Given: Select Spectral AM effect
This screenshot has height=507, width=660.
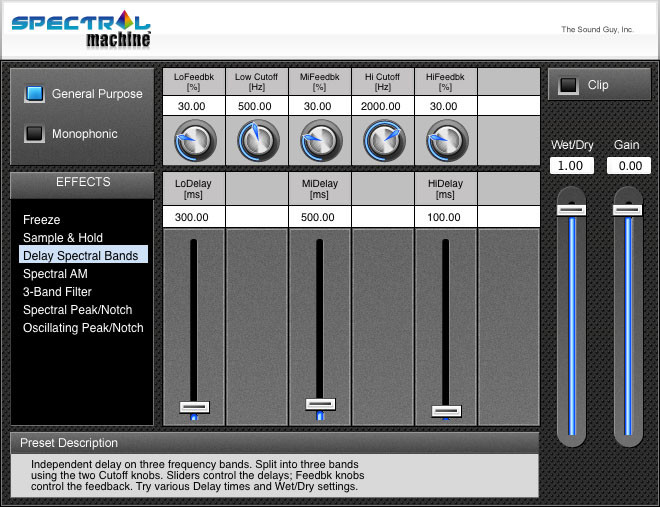Looking at the screenshot, I should pyautogui.click(x=55, y=274).
